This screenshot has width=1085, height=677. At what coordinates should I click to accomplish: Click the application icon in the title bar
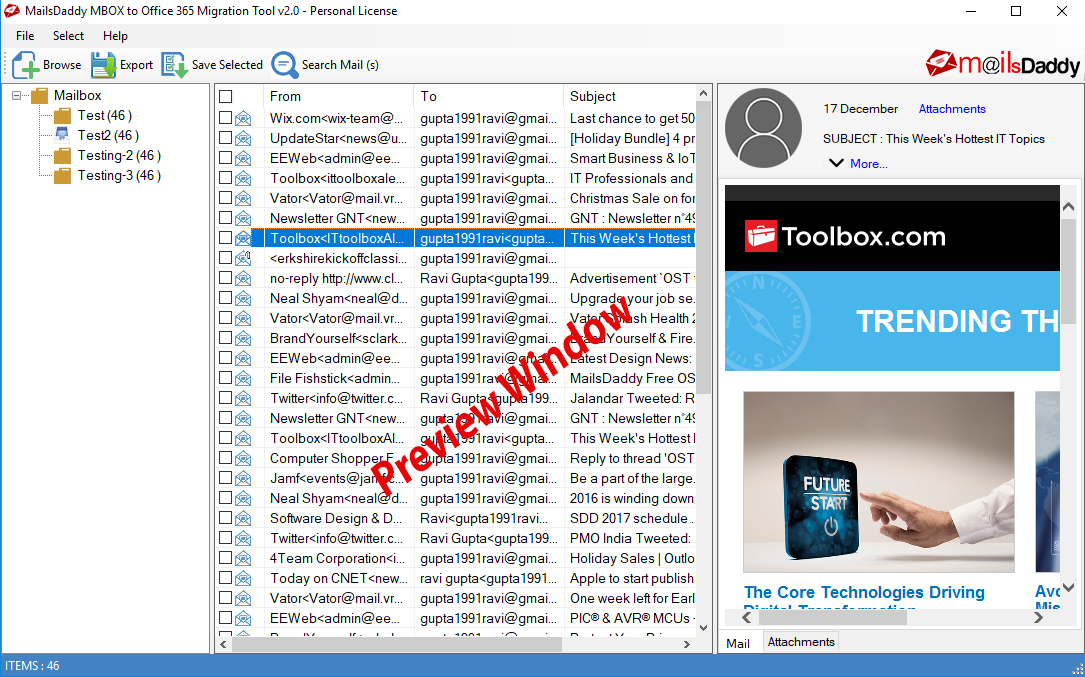point(12,11)
